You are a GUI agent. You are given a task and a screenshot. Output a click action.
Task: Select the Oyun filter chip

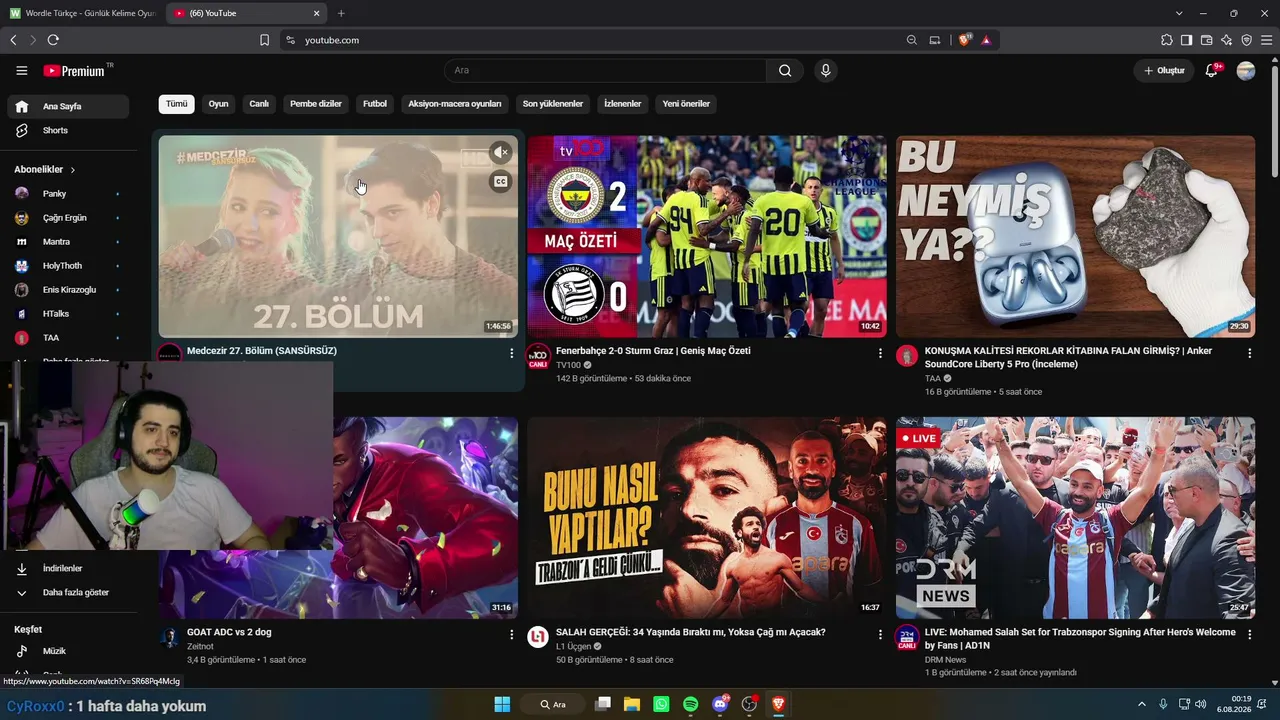tap(218, 104)
